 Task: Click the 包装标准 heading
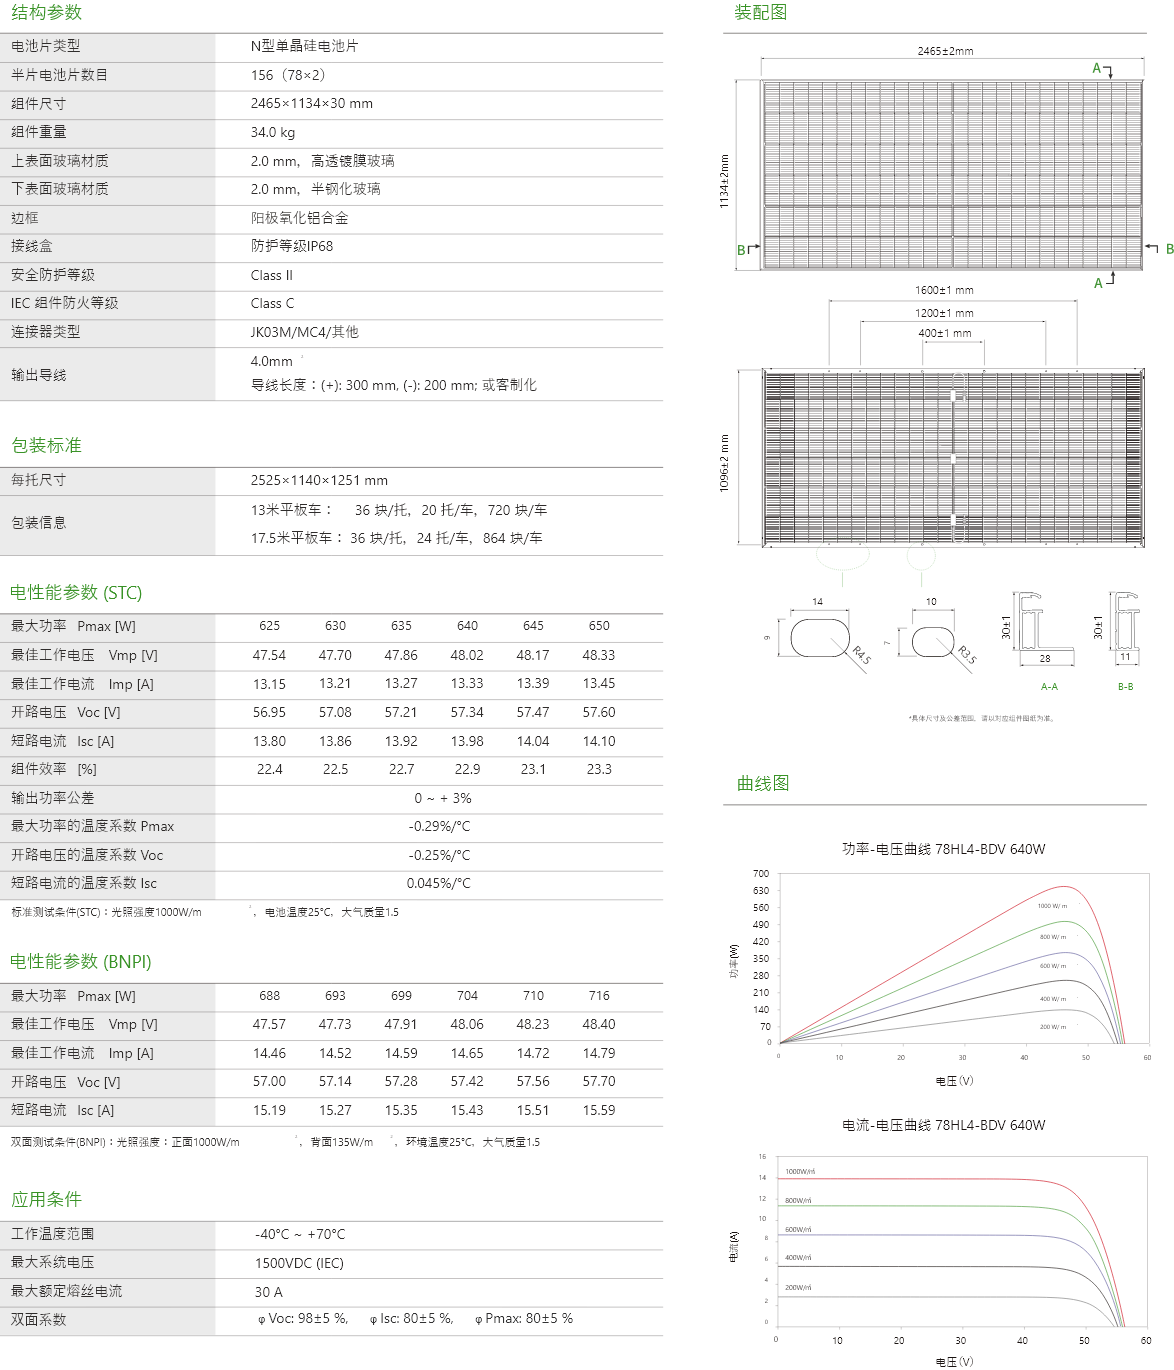pos(47,445)
